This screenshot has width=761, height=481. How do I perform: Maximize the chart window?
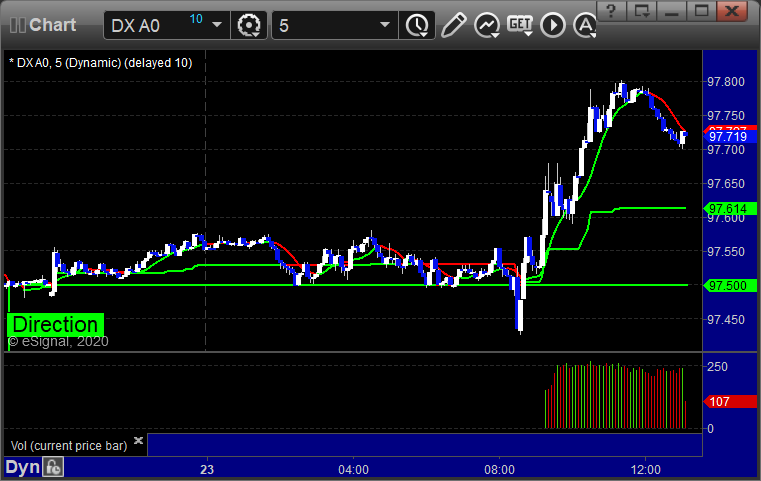coord(701,10)
